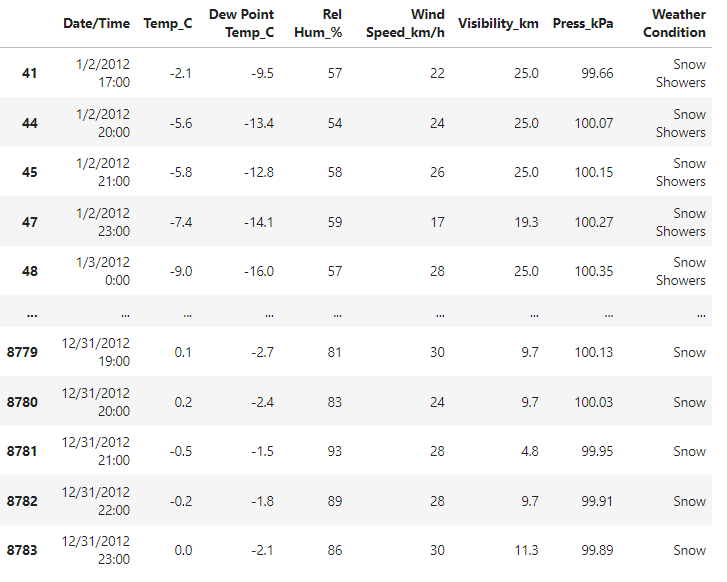Select the pressure value 100.03
The image size is (727, 582).
click(x=590, y=402)
